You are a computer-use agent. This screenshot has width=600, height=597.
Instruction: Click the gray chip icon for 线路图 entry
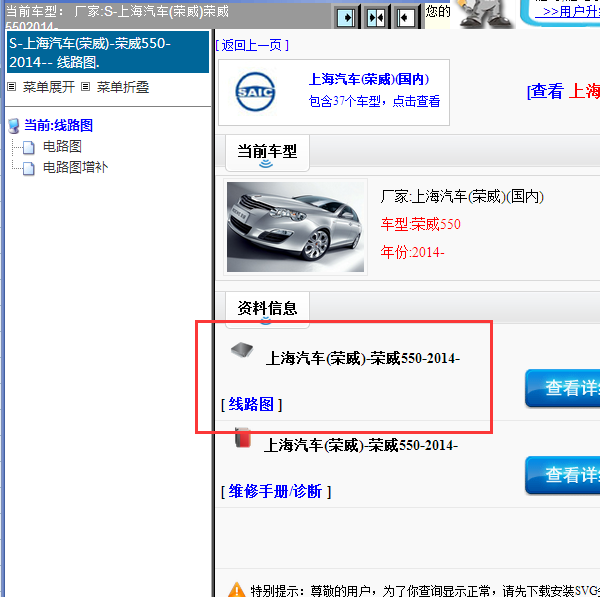(x=242, y=350)
